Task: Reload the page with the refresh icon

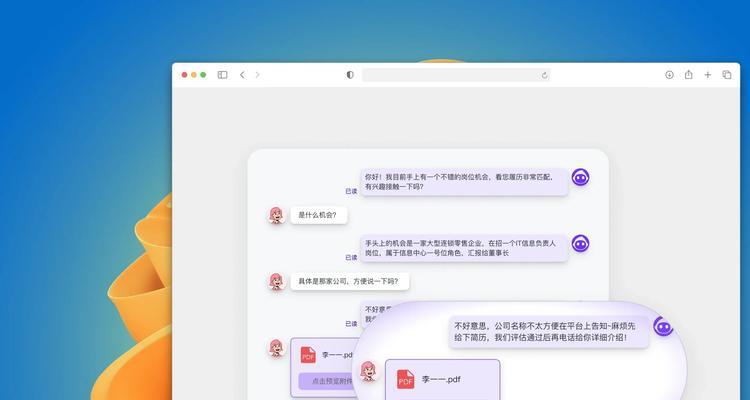Action: pyautogui.click(x=544, y=75)
